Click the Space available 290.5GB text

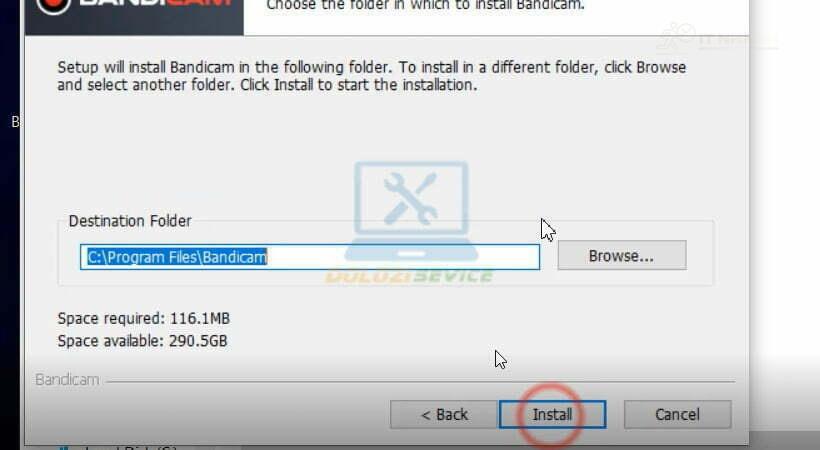point(142,341)
